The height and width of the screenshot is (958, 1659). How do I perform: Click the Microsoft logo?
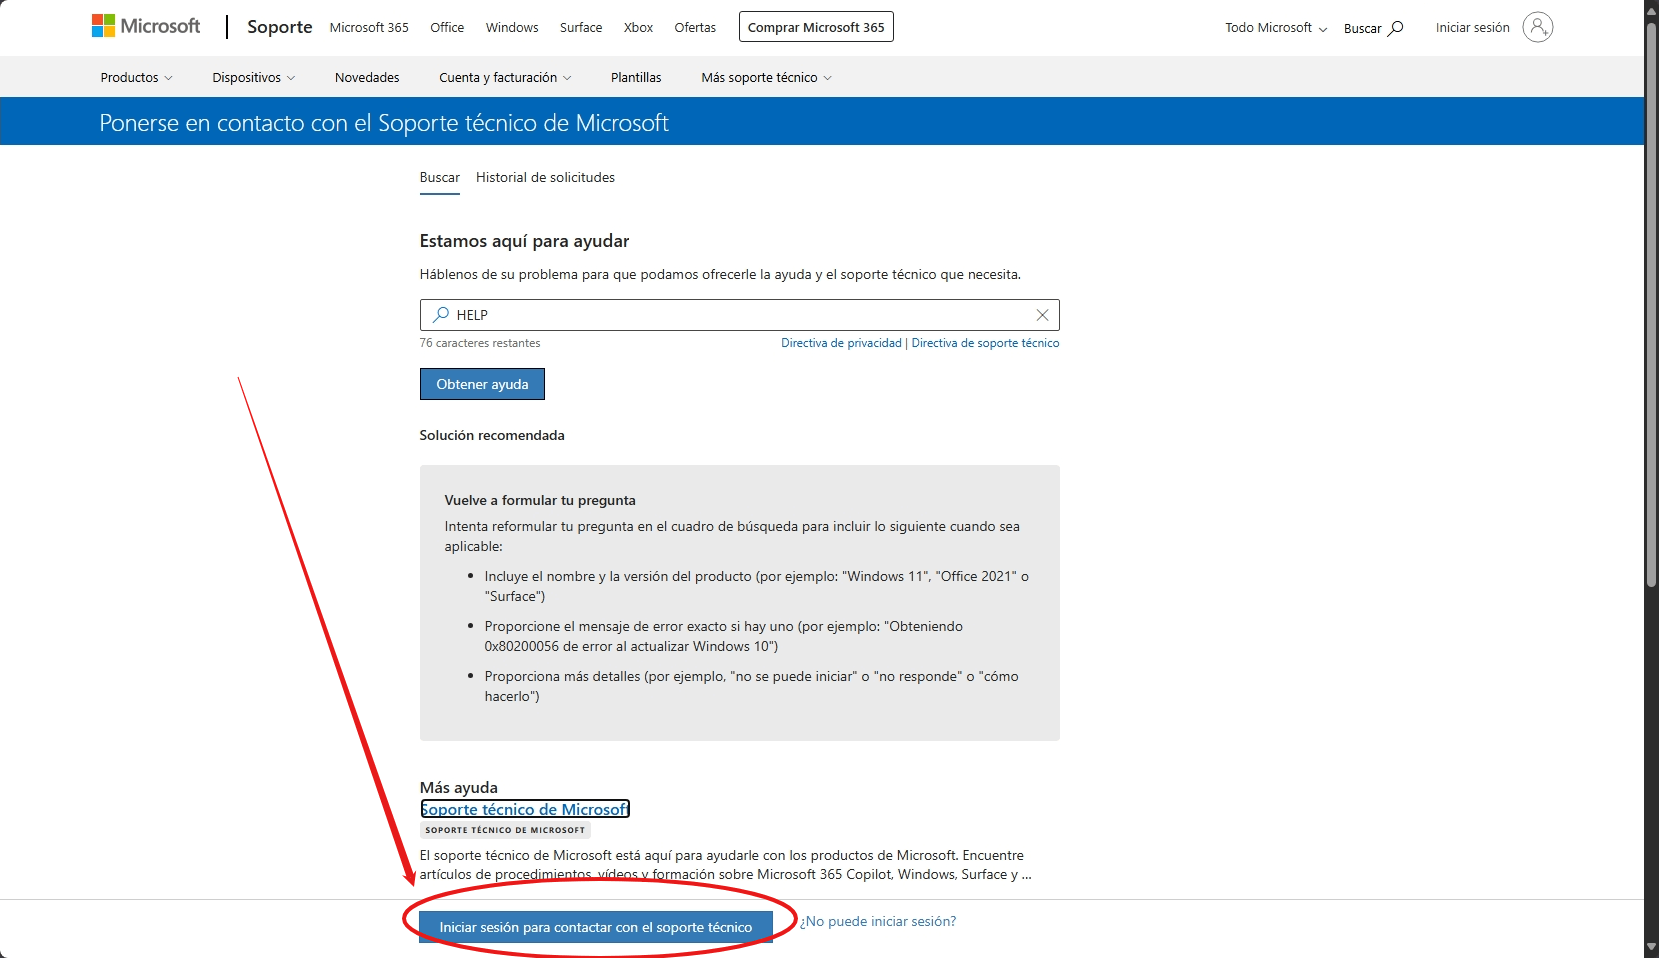coord(146,26)
